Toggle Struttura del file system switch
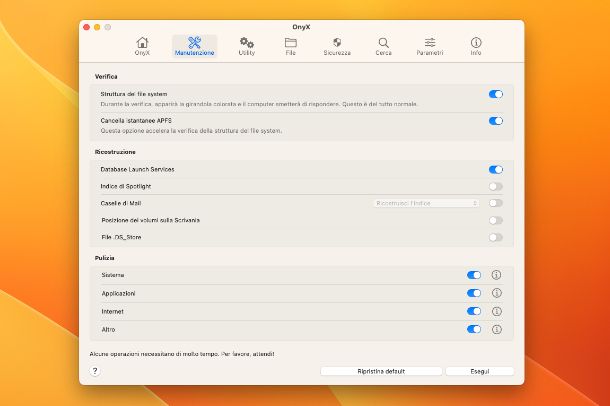Image resolution: width=610 pixels, height=406 pixels. coord(496,94)
